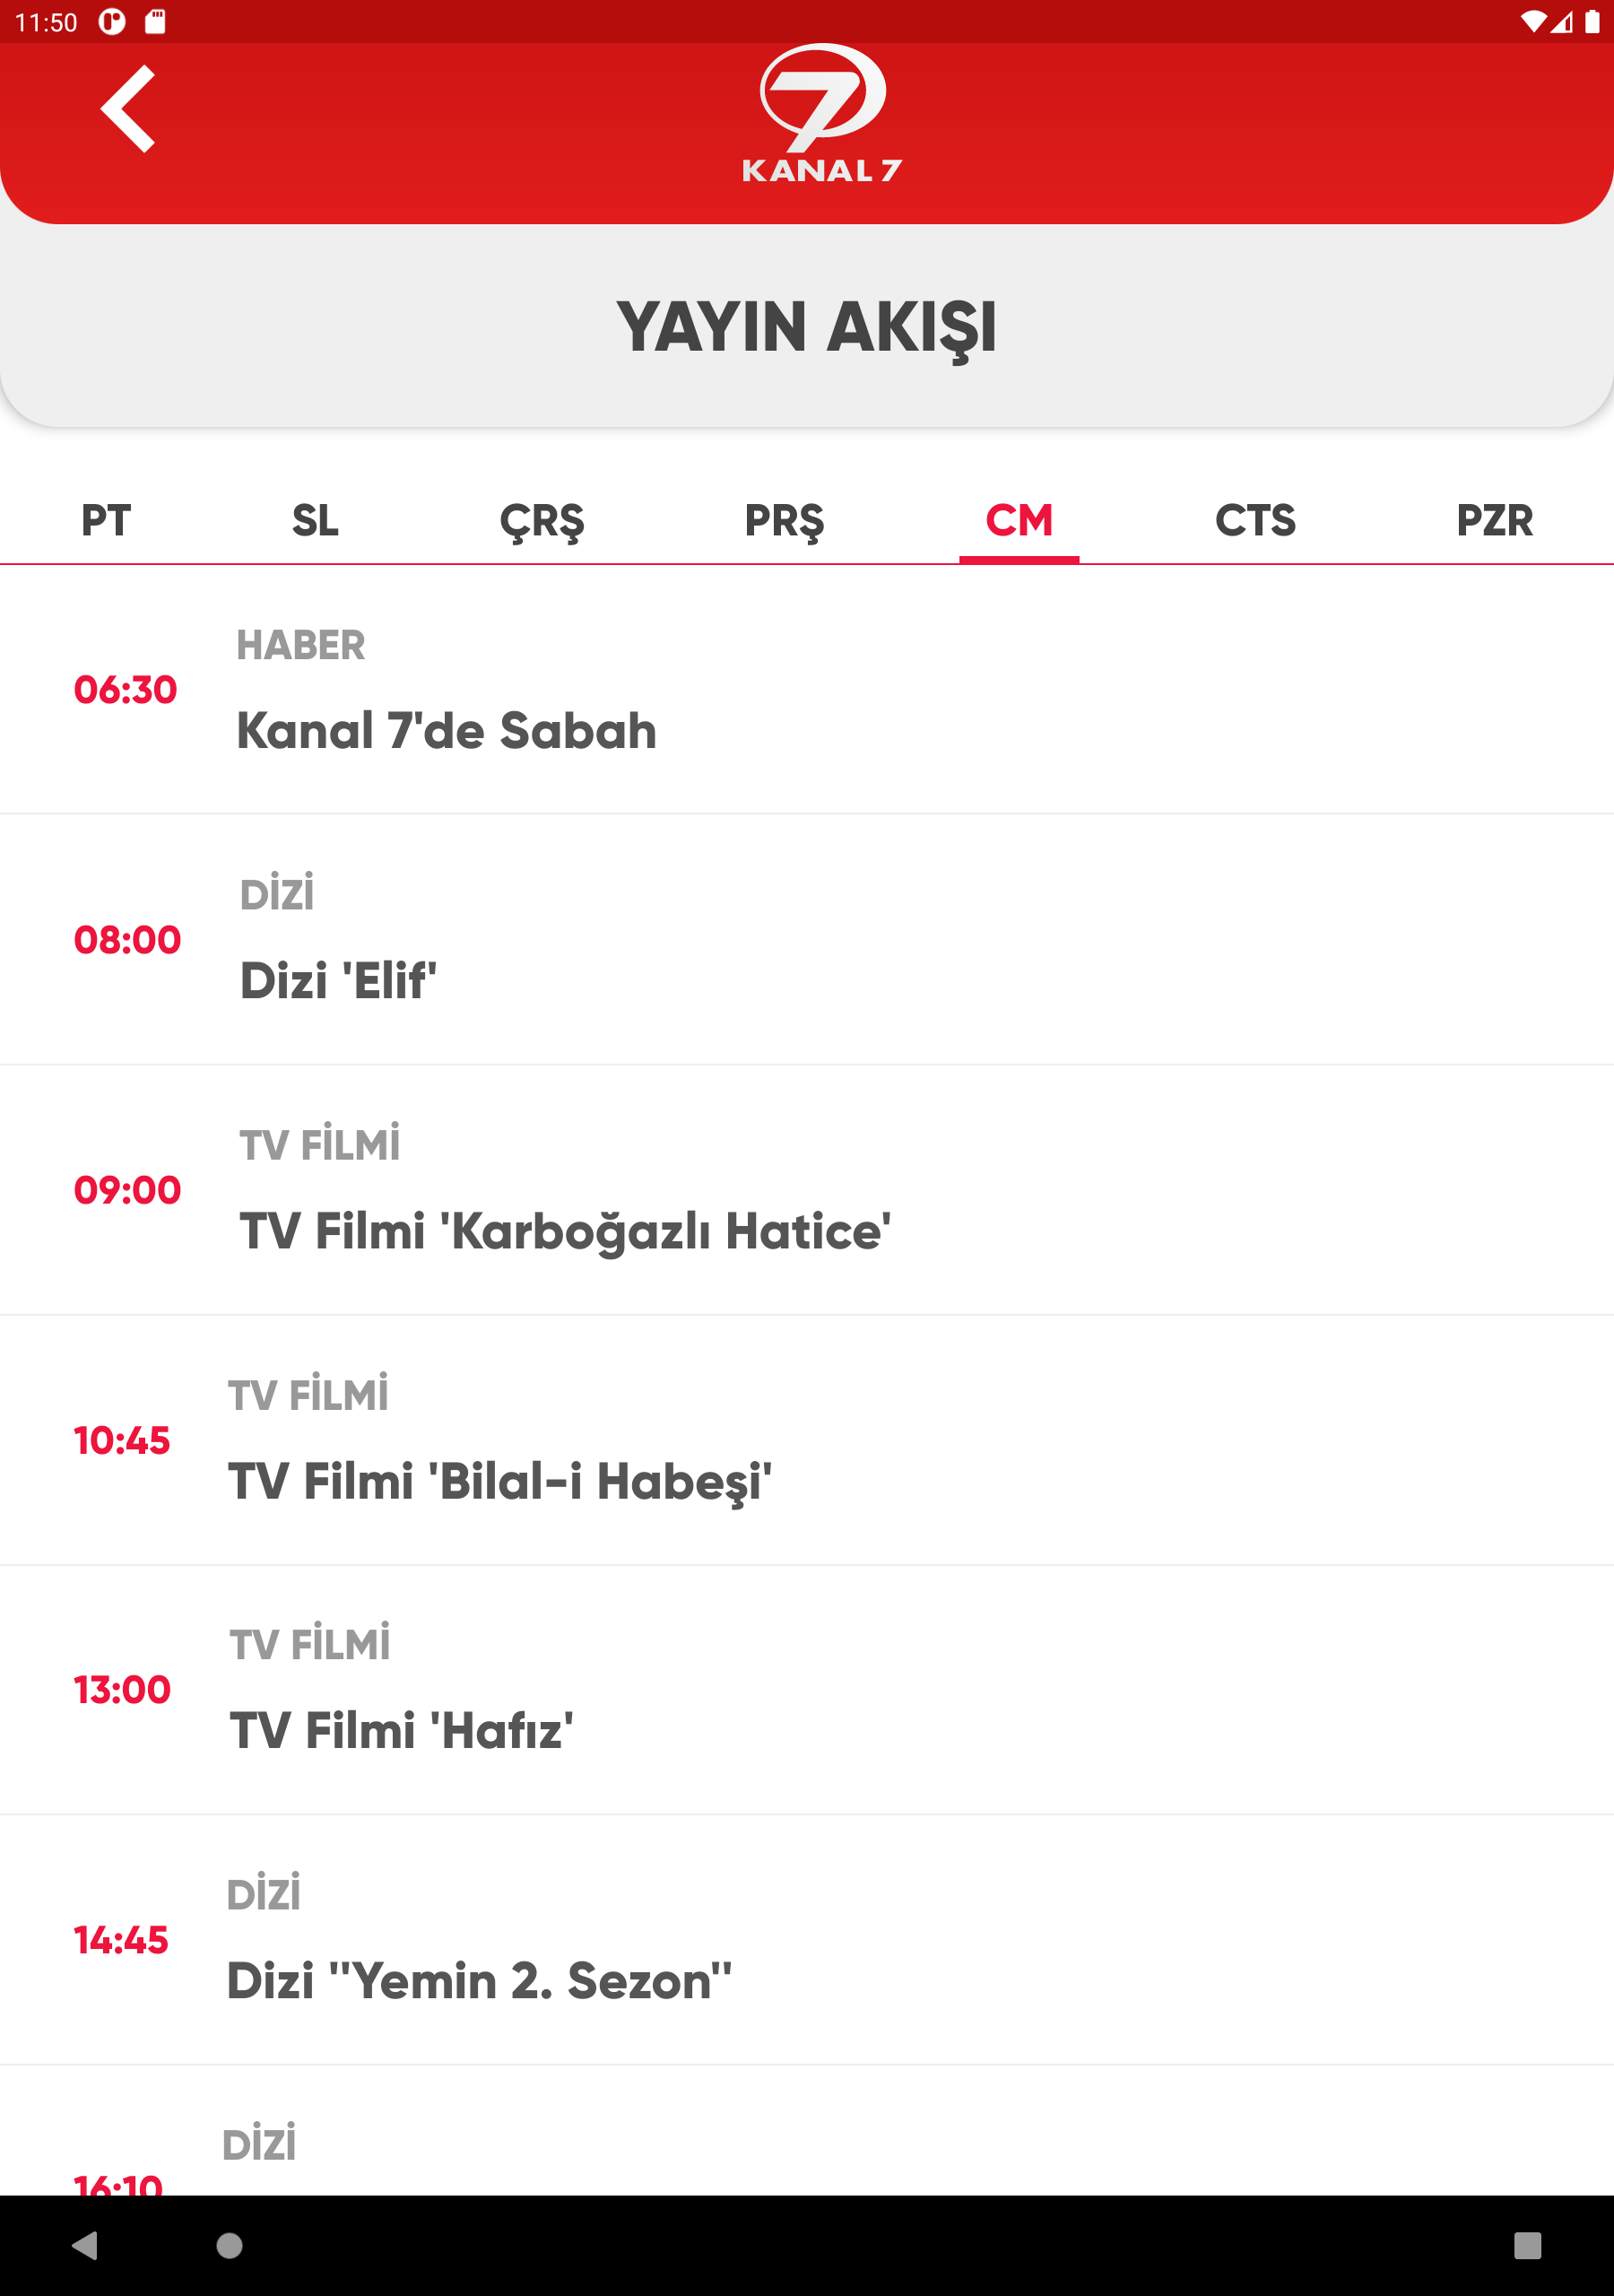Tap Android recent apps square
This screenshot has height=2296, width=1614.
(x=1527, y=2245)
